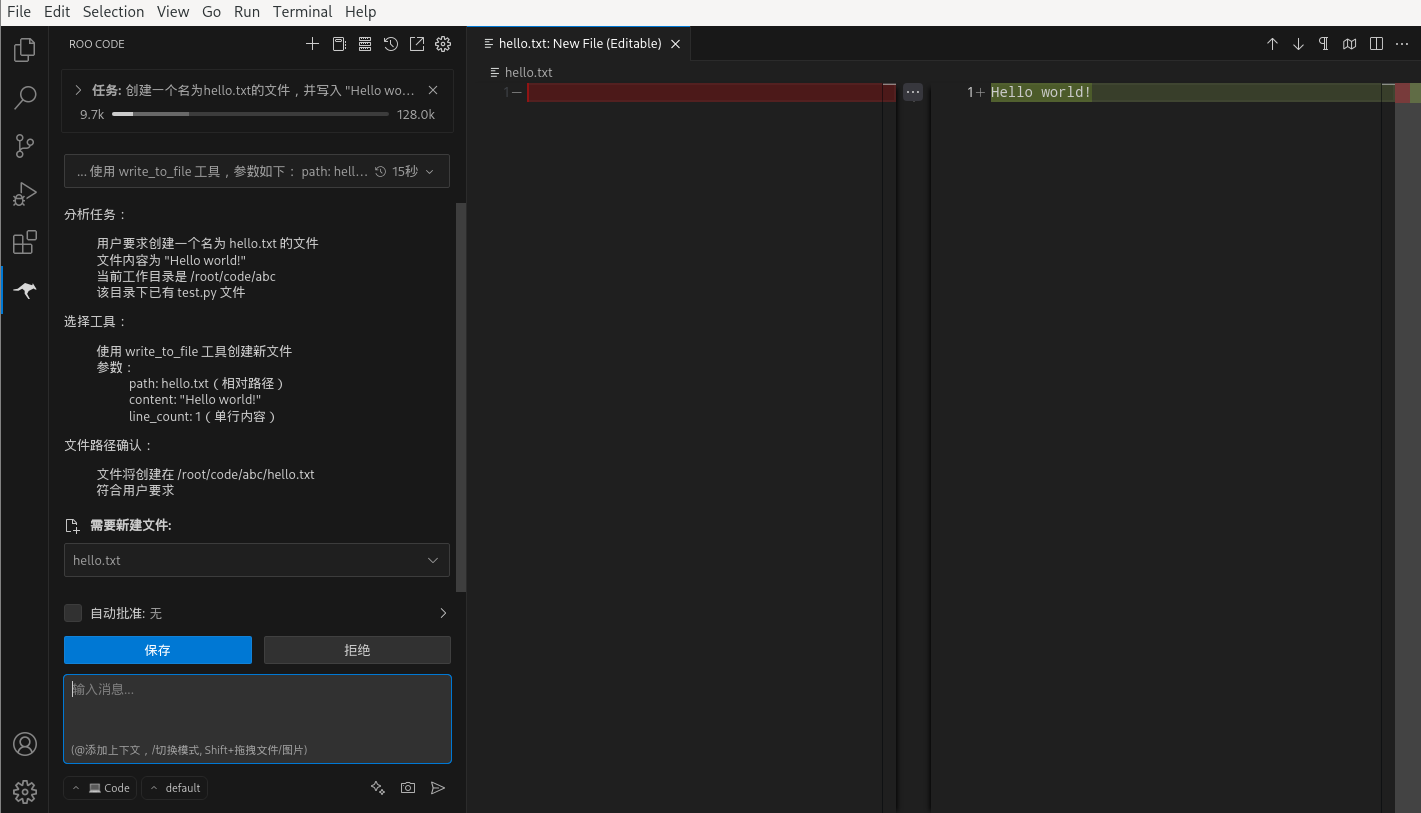The image size is (1421, 813).
Task: Close the hello.txt diff editor tab
Action: (676, 44)
